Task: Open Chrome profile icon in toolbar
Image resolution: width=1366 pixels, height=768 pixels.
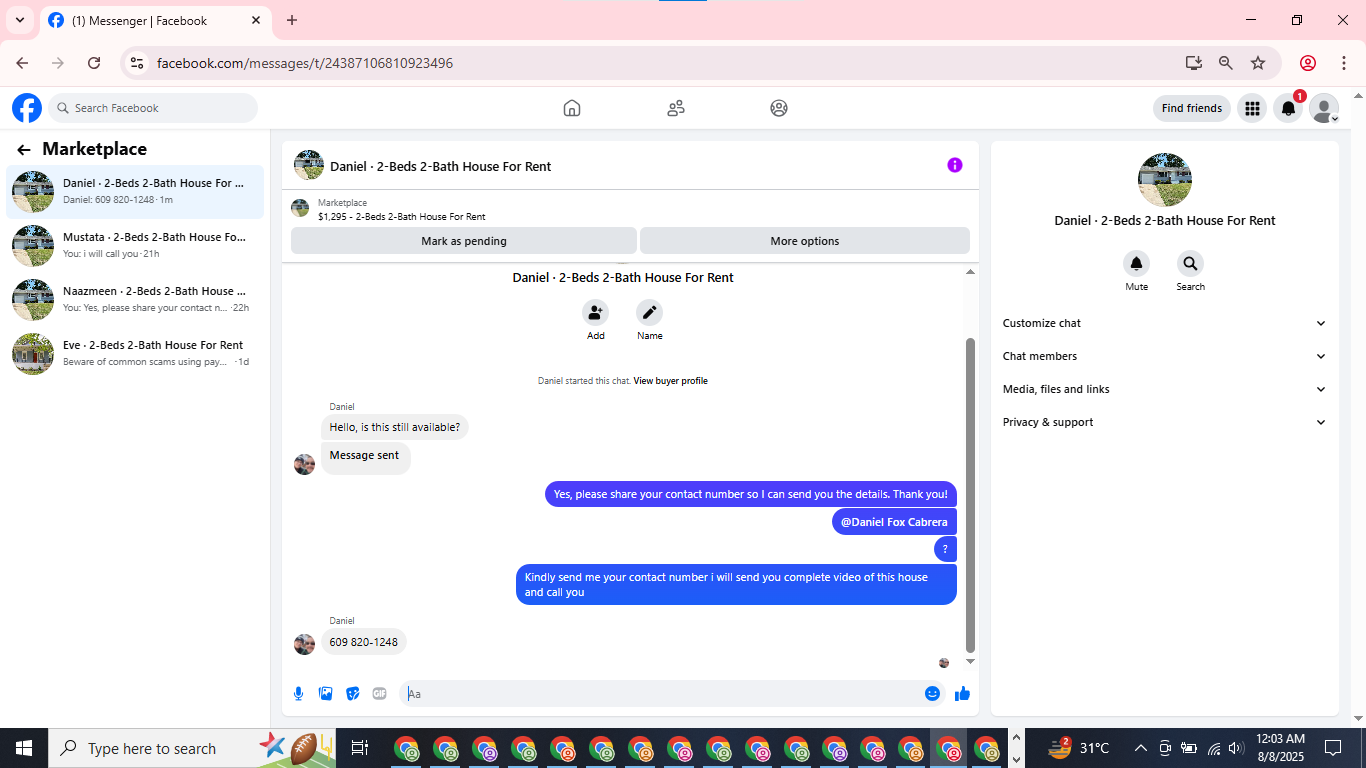Action: click(x=1307, y=63)
